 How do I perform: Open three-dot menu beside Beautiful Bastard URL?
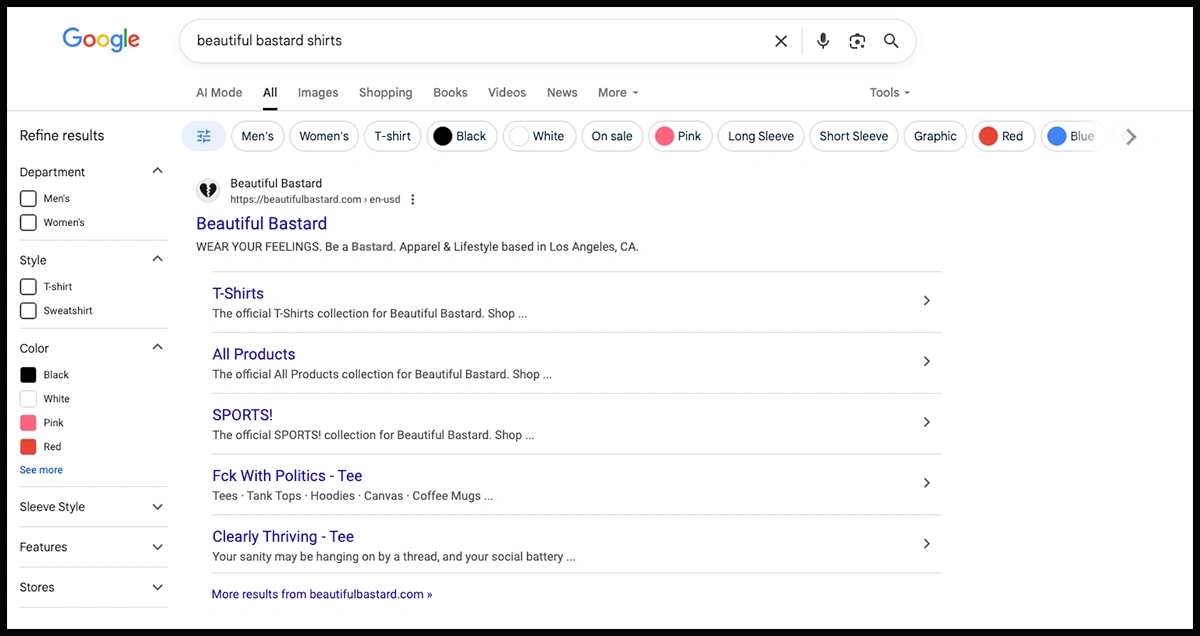tap(413, 200)
